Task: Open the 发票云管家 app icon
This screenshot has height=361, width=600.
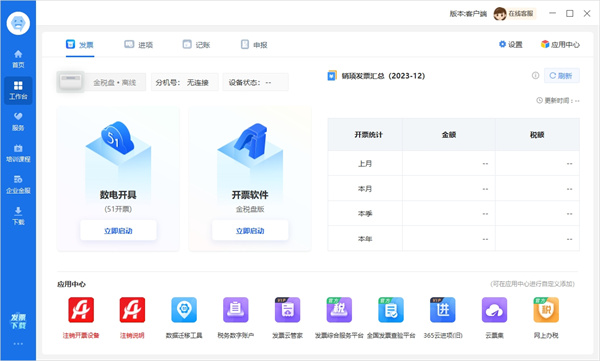Action: pos(287,310)
